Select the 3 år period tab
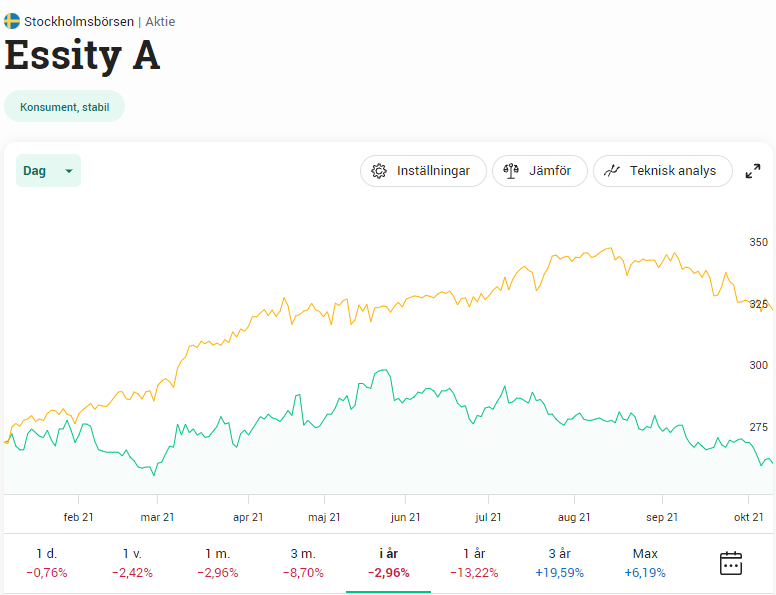The width and height of the screenshot is (776, 595). coord(559,563)
